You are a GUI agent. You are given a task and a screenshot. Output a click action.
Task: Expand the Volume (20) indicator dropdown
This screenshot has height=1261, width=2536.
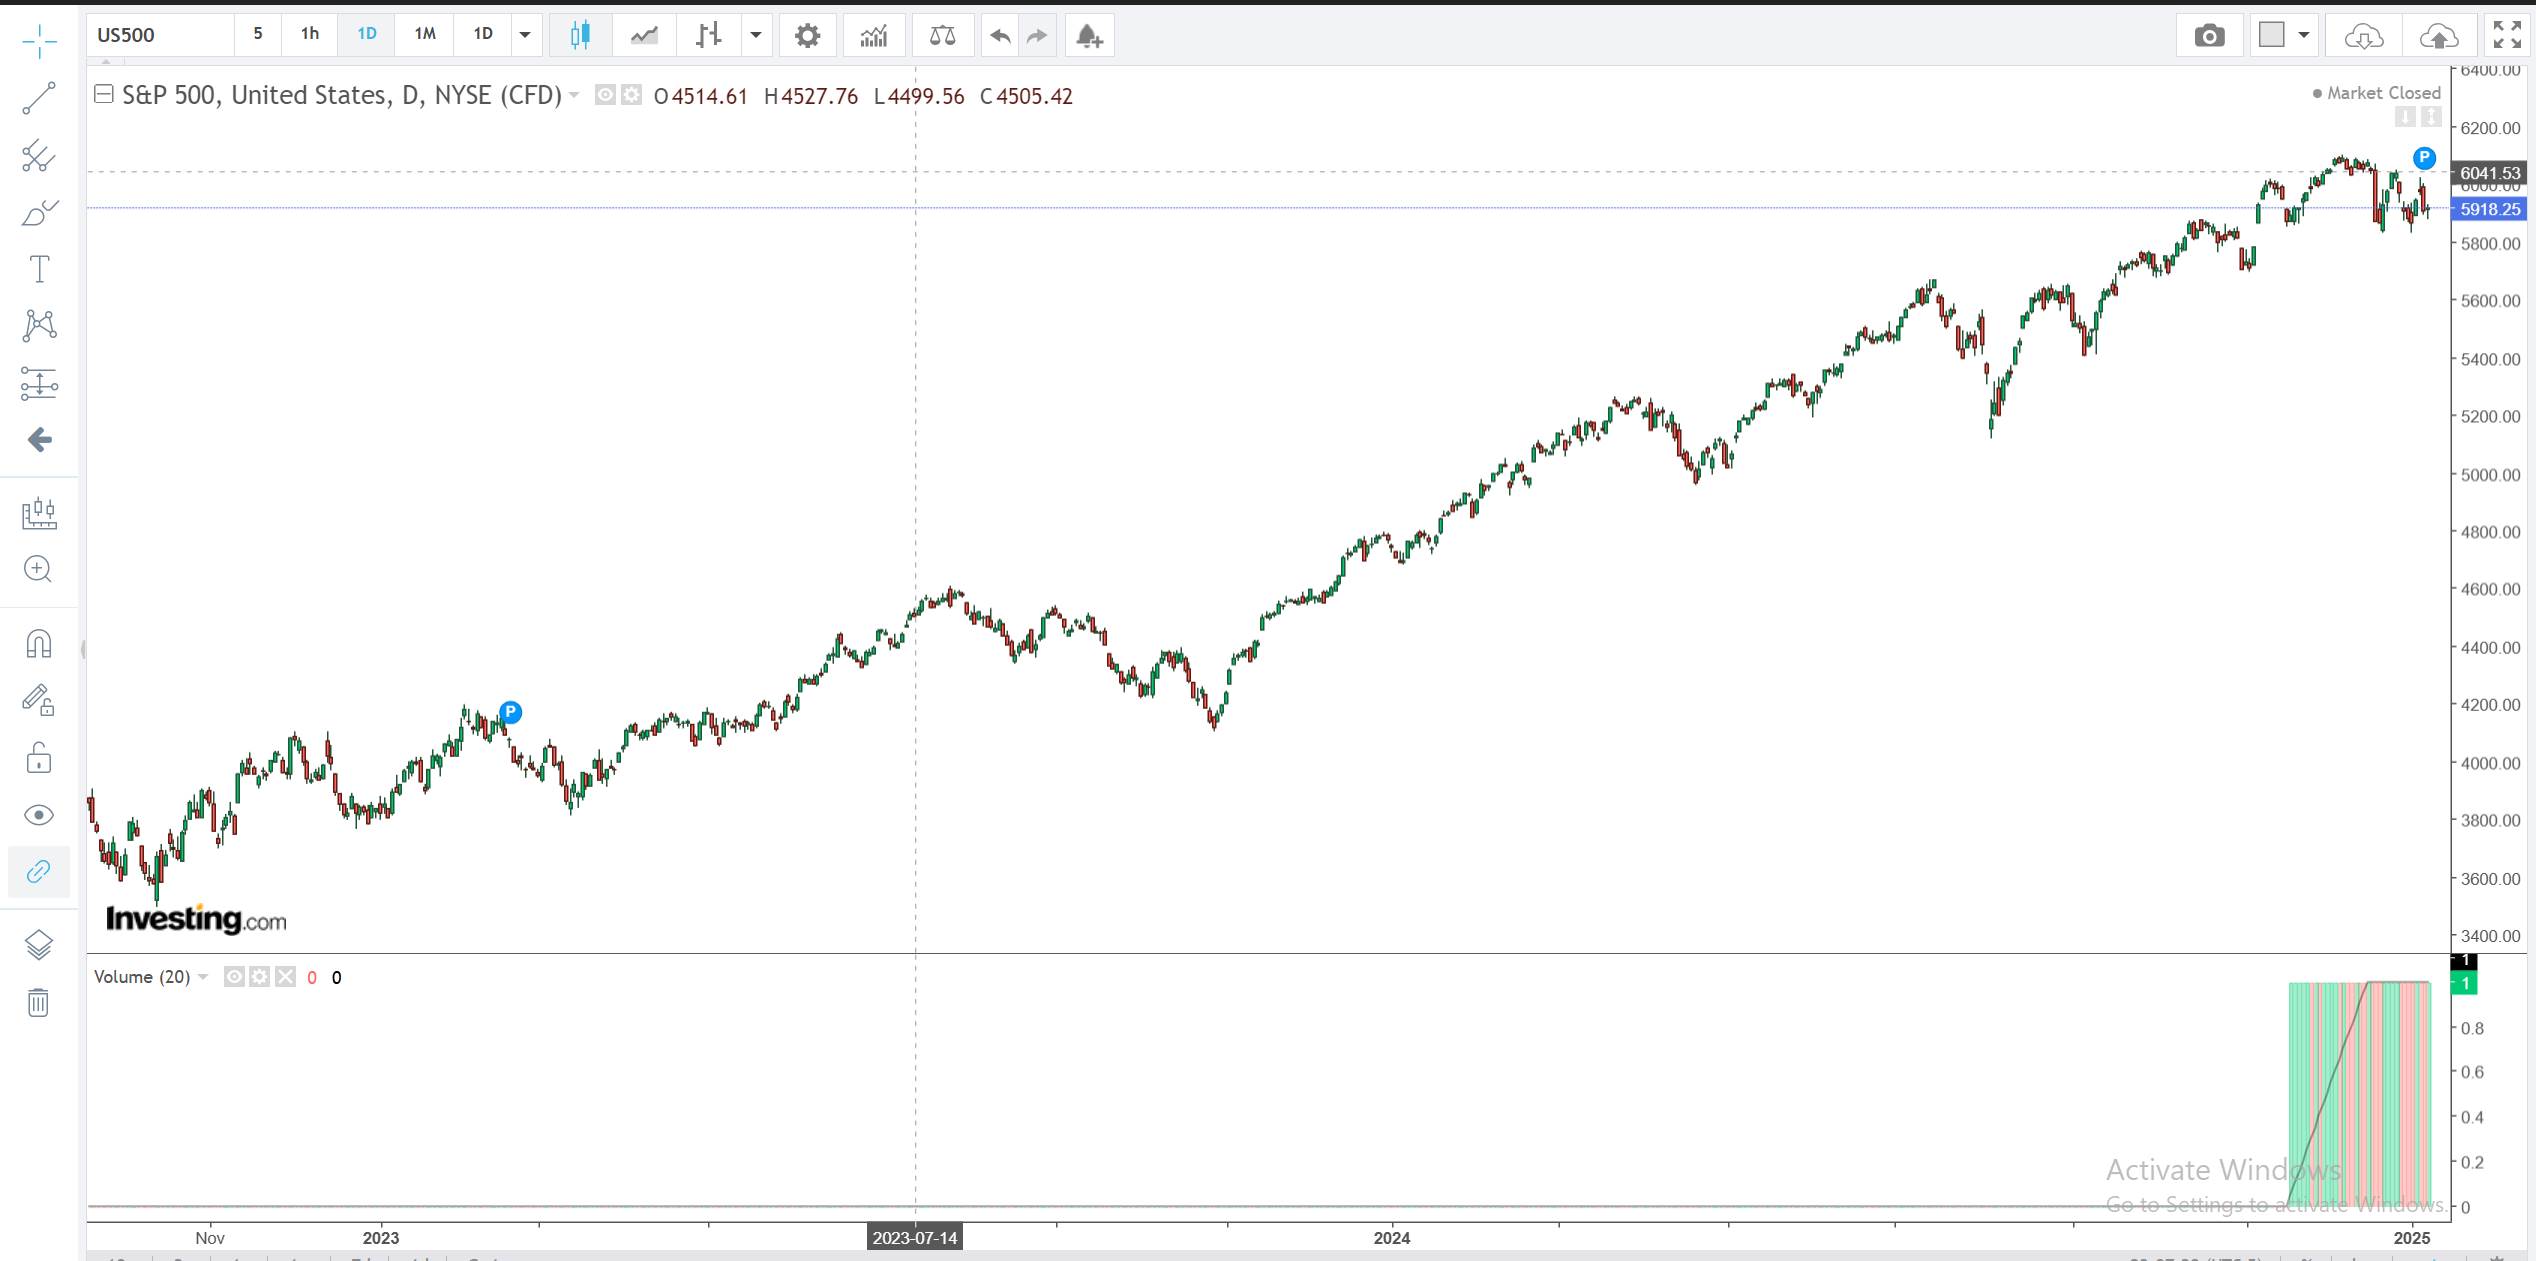[x=203, y=977]
